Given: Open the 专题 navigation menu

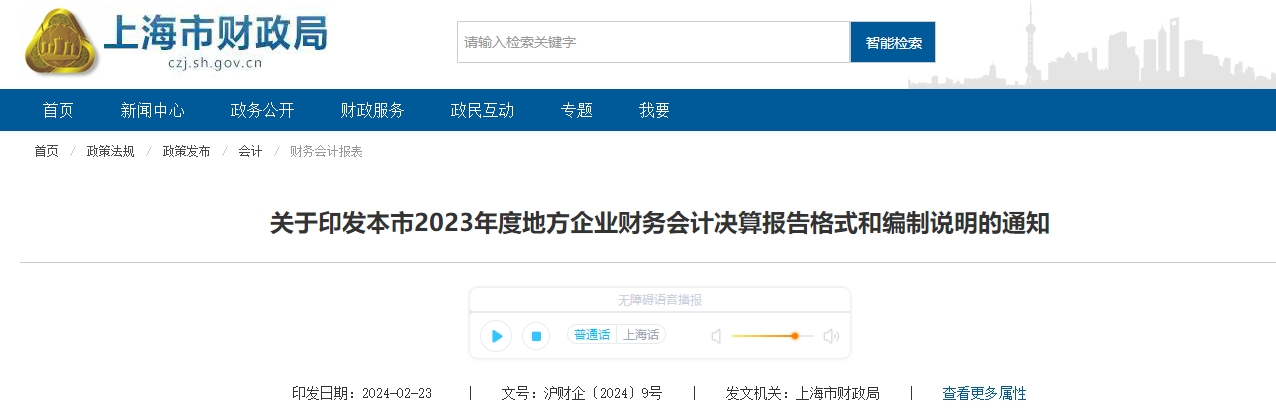Looking at the screenshot, I should 576,110.
